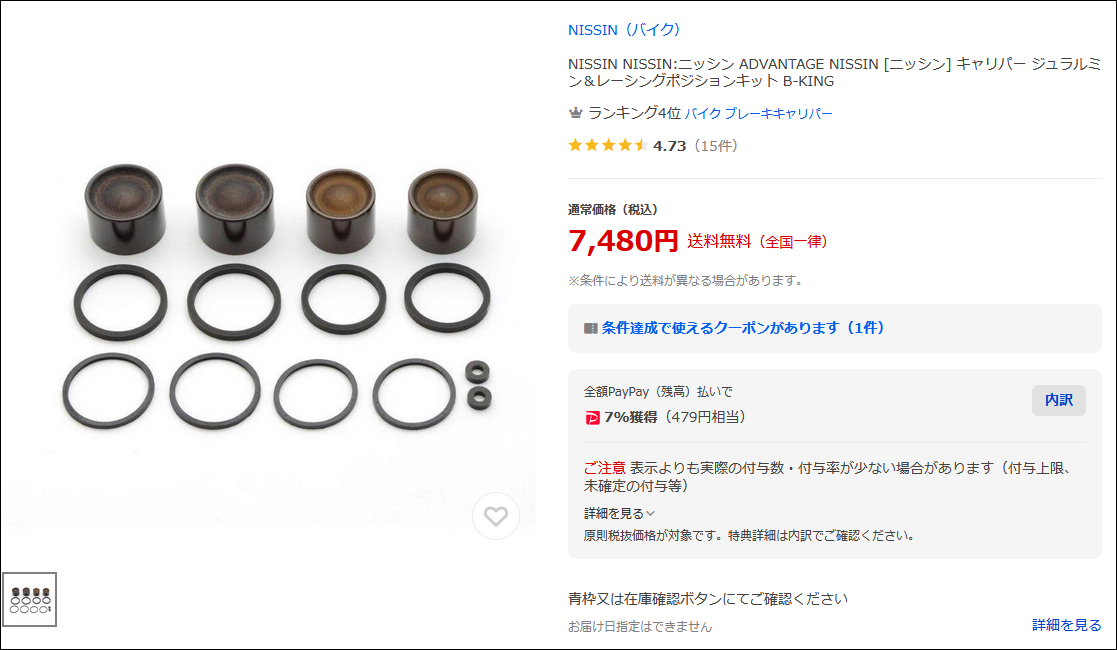Screen dimensions: 1117x650
Task: Click the yellow star rating icons
Action: pos(608,145)
